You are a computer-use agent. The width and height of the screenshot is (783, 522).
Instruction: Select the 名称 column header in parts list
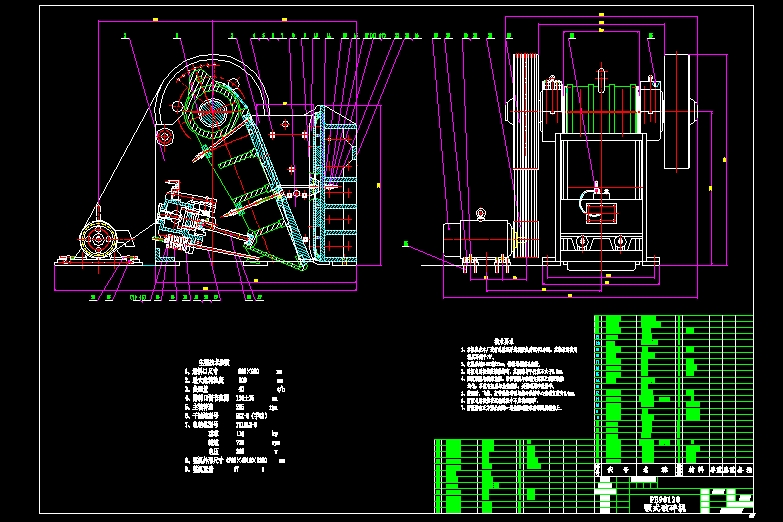(x=655, y=470)
